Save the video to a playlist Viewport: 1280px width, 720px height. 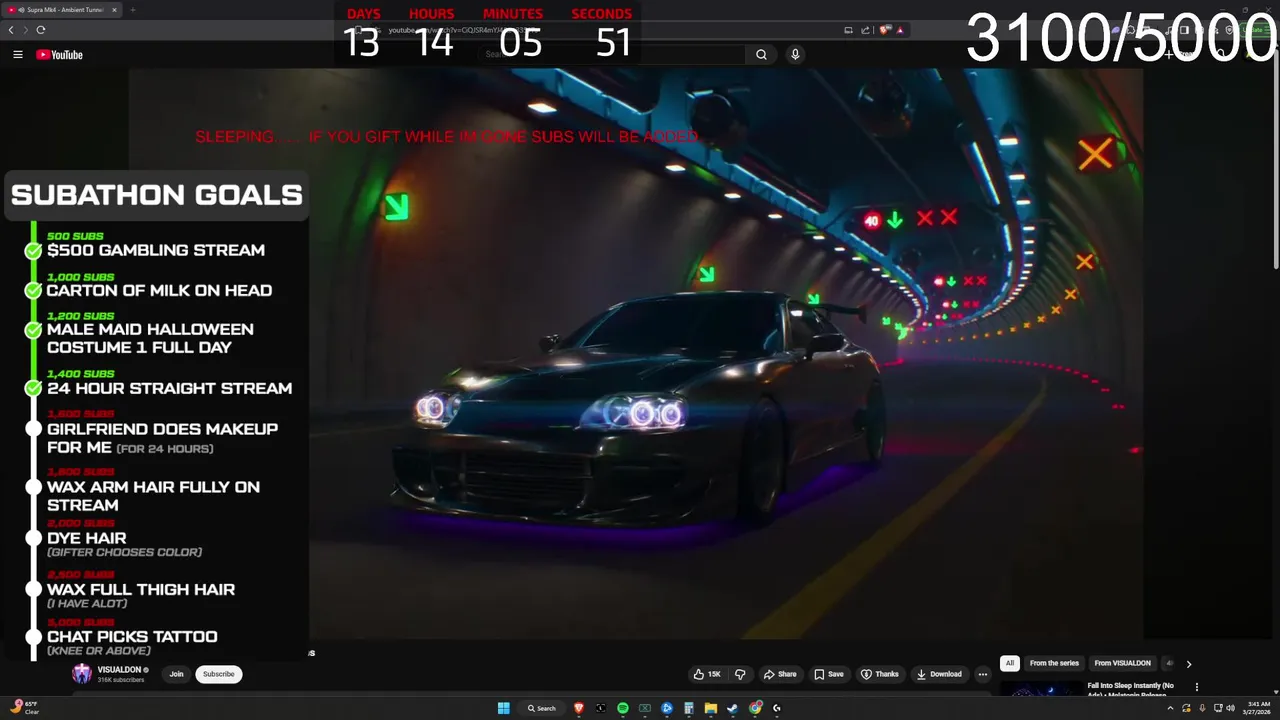pos(829,674)
